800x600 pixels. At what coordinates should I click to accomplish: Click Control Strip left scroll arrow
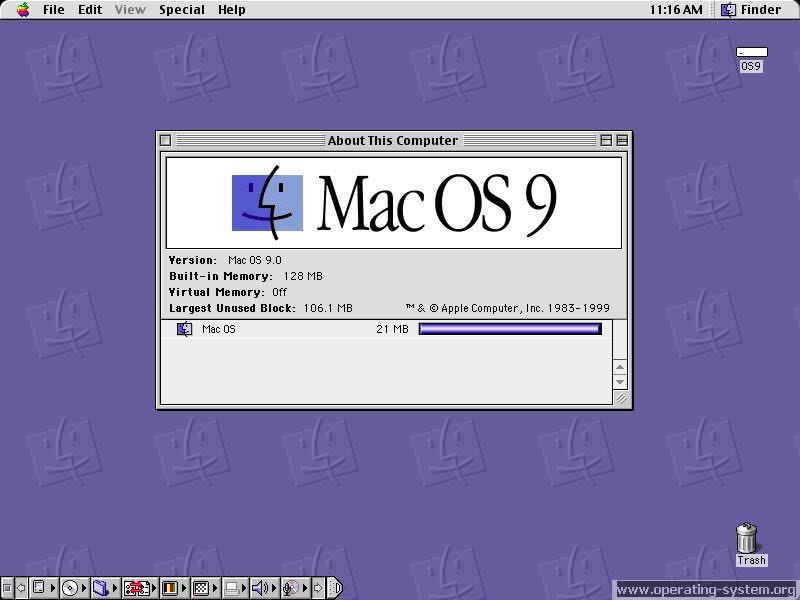pyautogui.click(x=21, y=588)
